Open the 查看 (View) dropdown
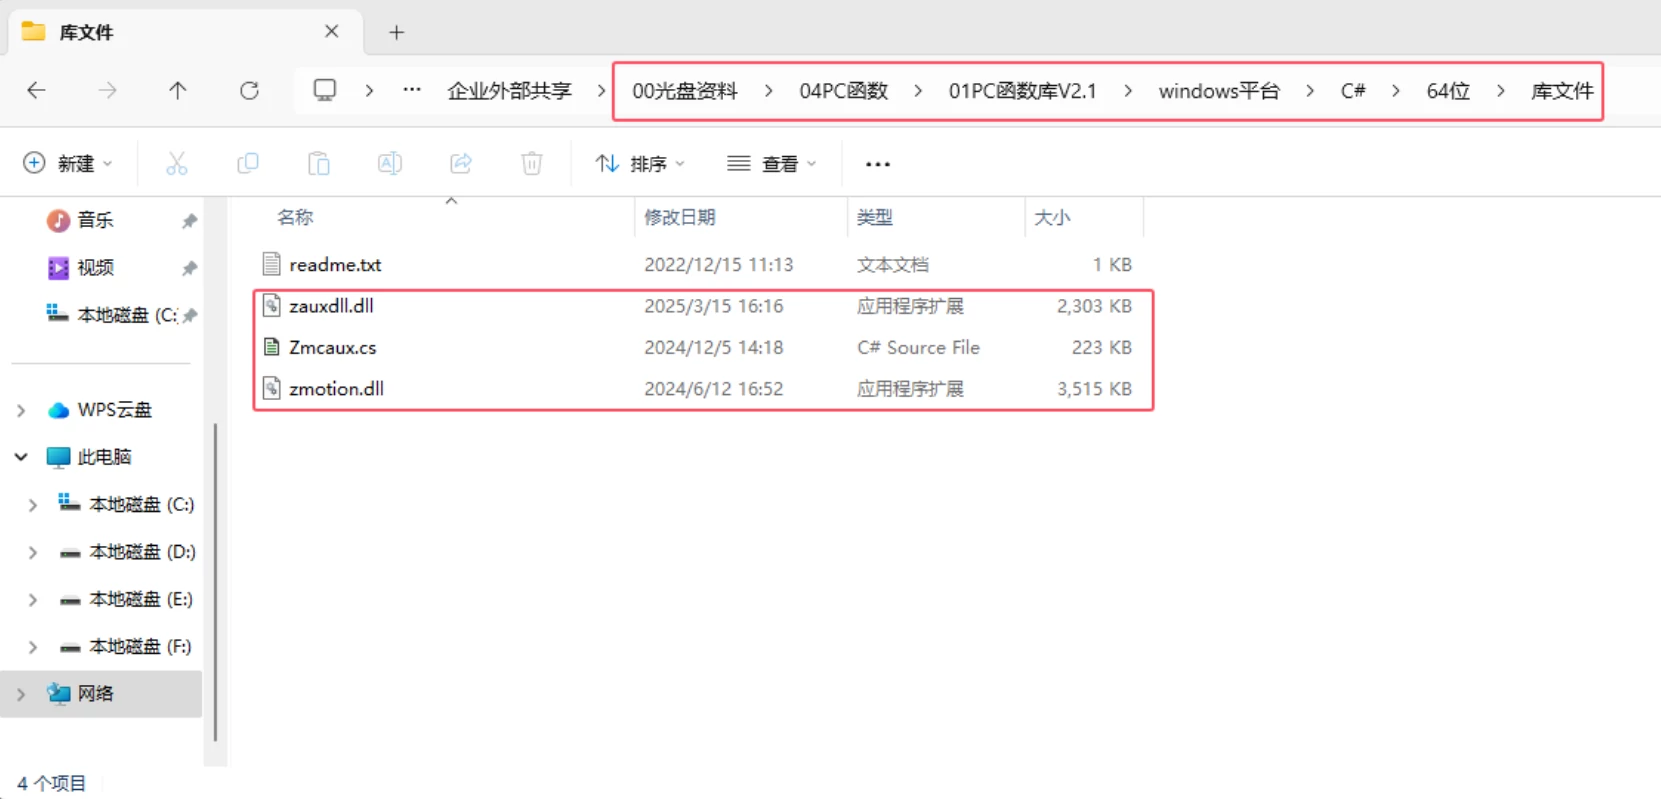1661x799 pixels. click(772, 163)
